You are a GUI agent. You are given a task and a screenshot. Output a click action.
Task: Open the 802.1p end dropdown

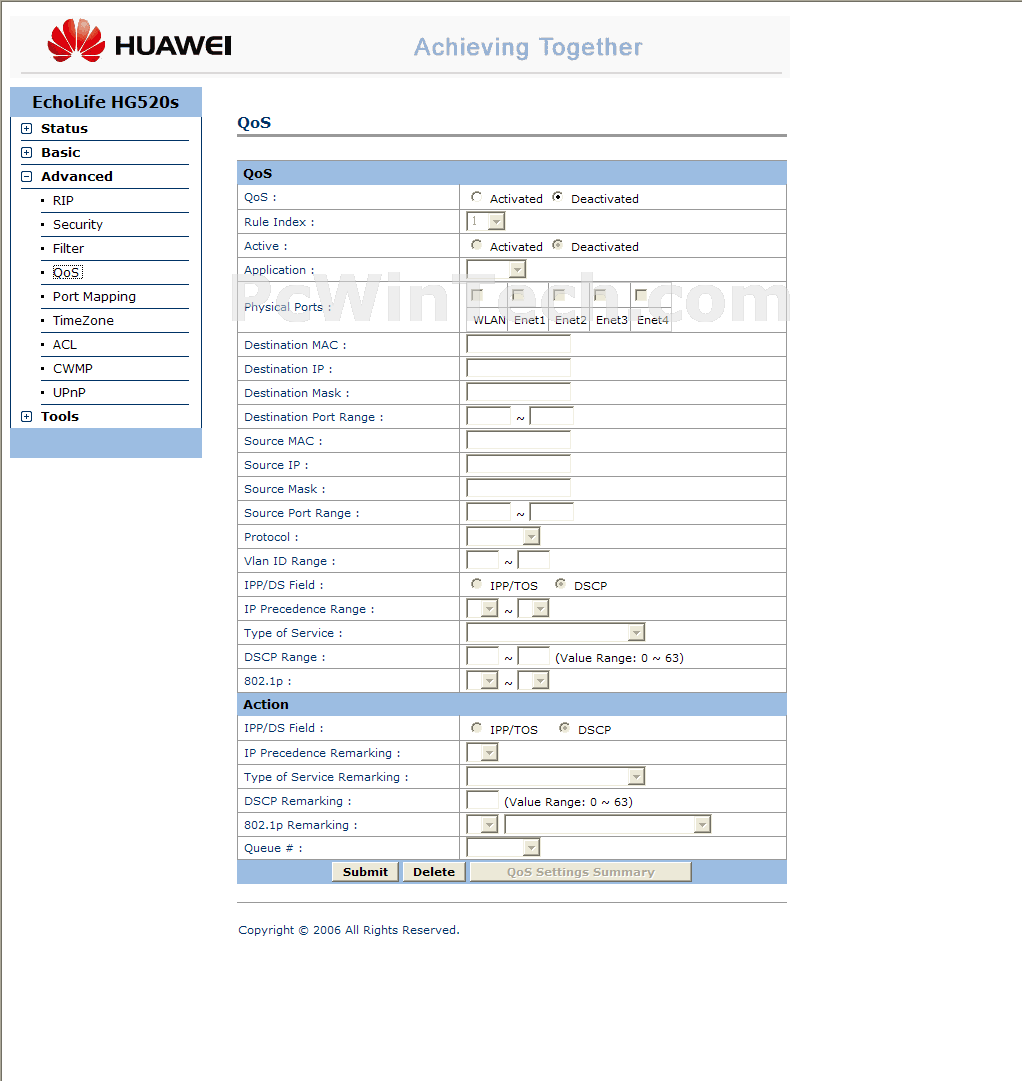[x=534, y=680]
